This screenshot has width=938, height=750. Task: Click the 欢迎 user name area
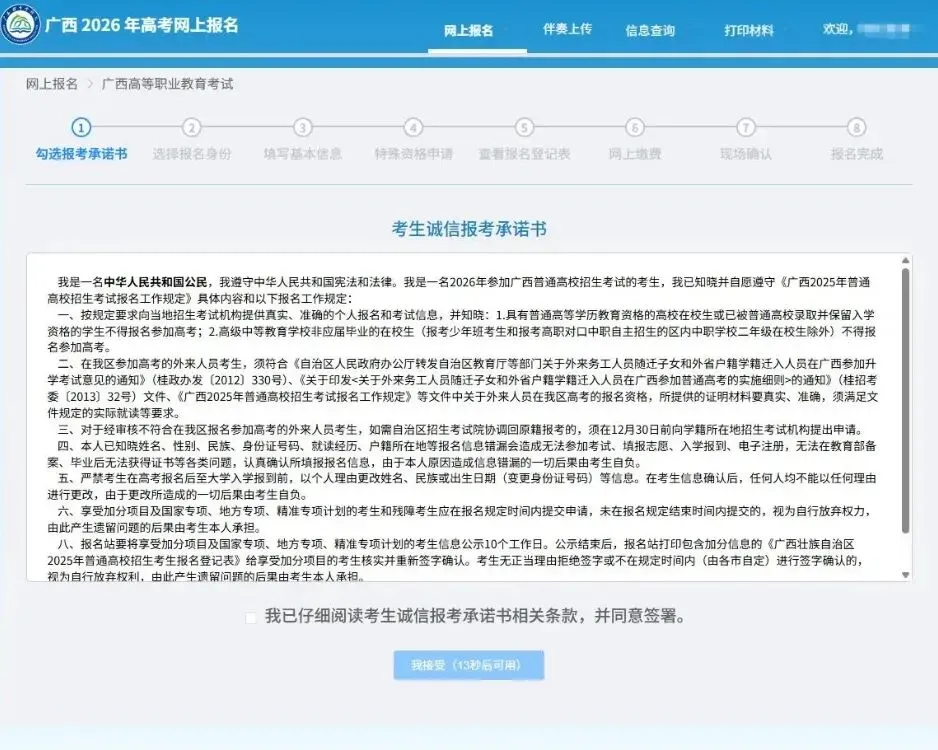tap(866, 29)
